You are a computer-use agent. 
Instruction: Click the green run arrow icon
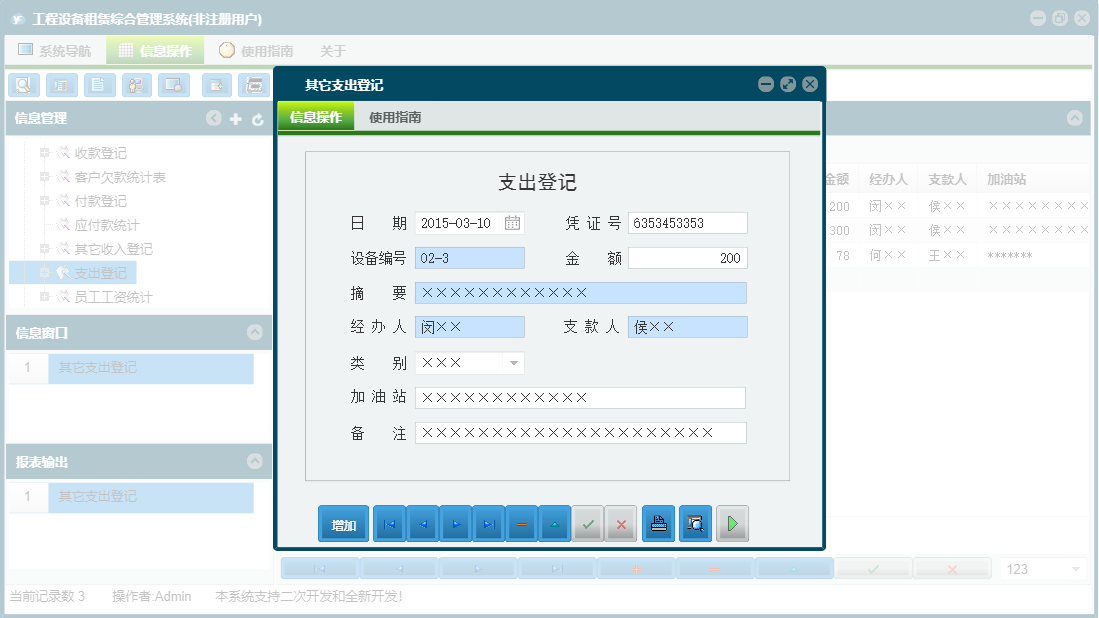click(732, 523)
